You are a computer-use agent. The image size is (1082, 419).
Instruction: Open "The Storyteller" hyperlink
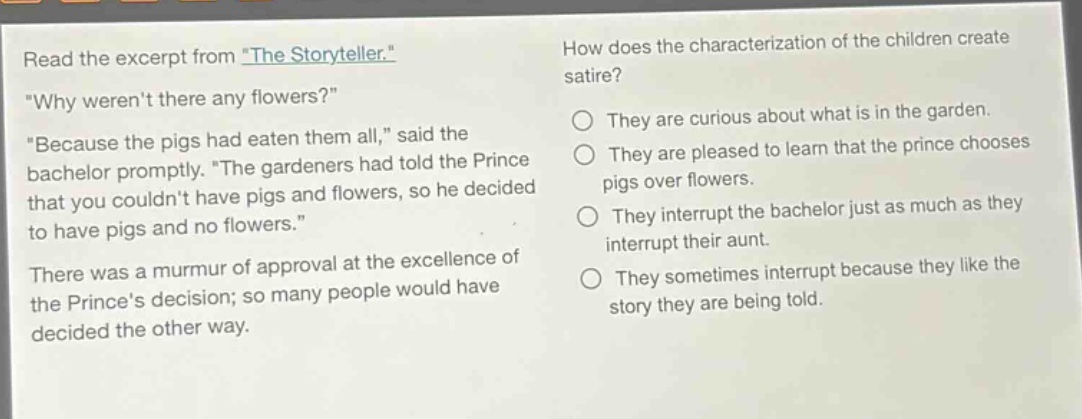tap(318, 54)
